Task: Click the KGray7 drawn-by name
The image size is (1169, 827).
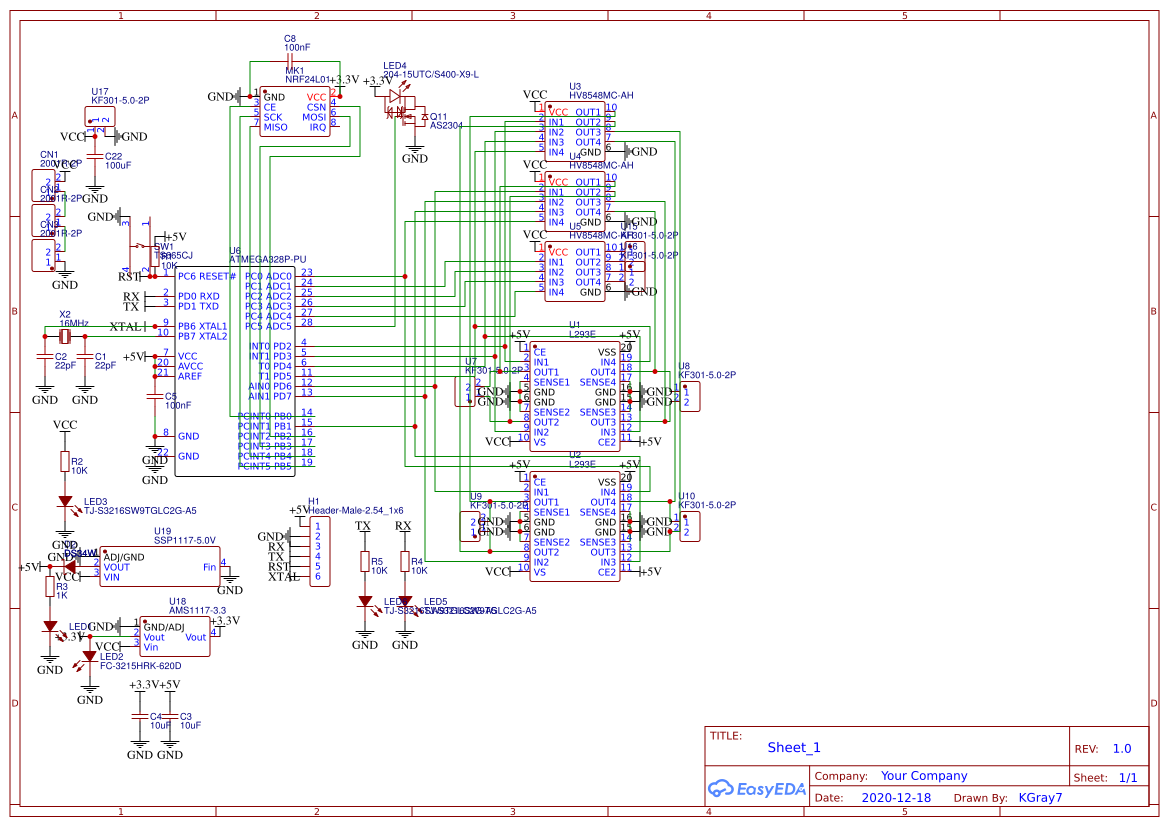Action: click(x=1040, y=797)
